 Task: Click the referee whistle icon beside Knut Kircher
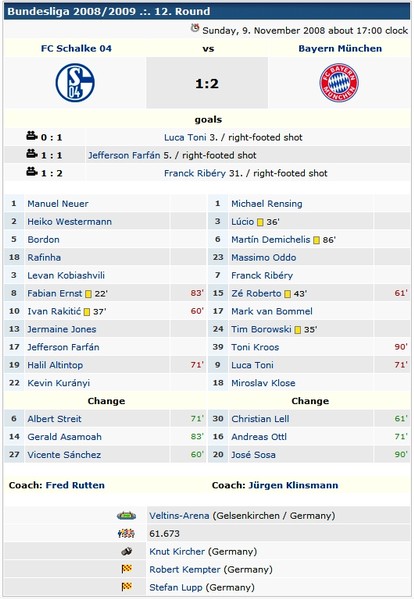pos(126,551)
